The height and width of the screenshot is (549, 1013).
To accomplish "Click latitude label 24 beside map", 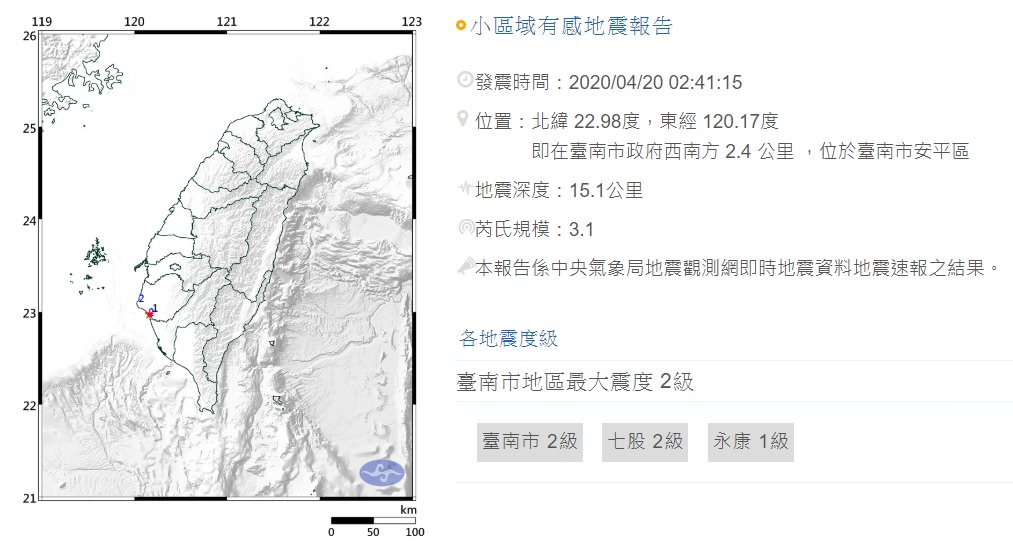I will (30, 221).
